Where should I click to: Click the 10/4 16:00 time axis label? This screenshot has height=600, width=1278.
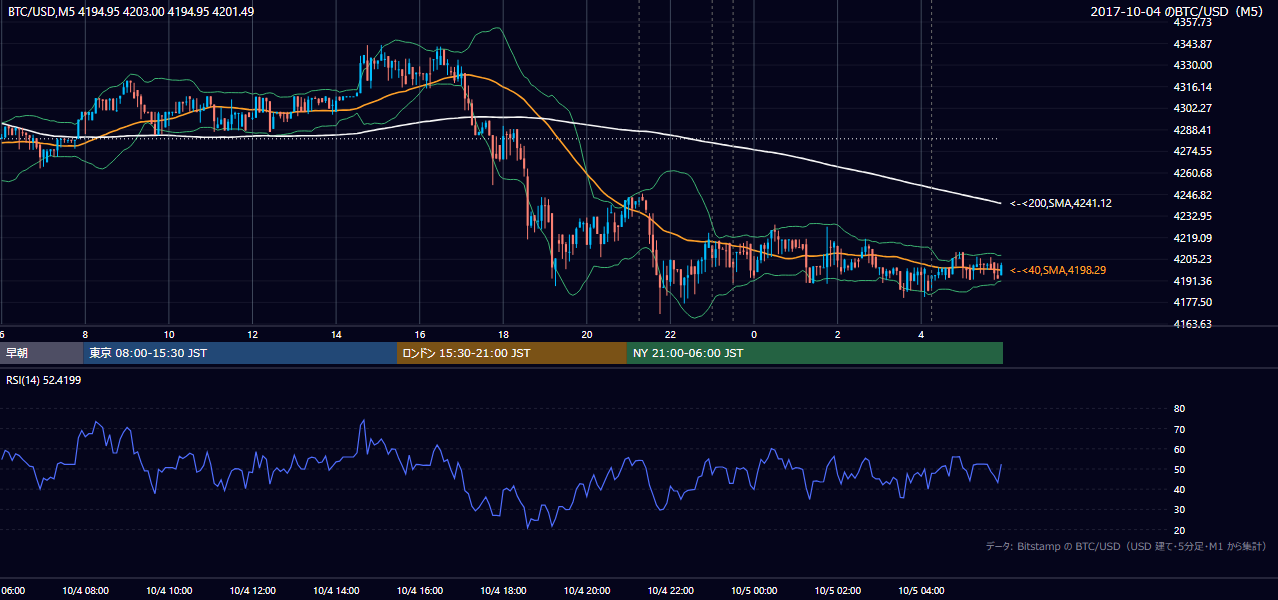pos(420,590)
